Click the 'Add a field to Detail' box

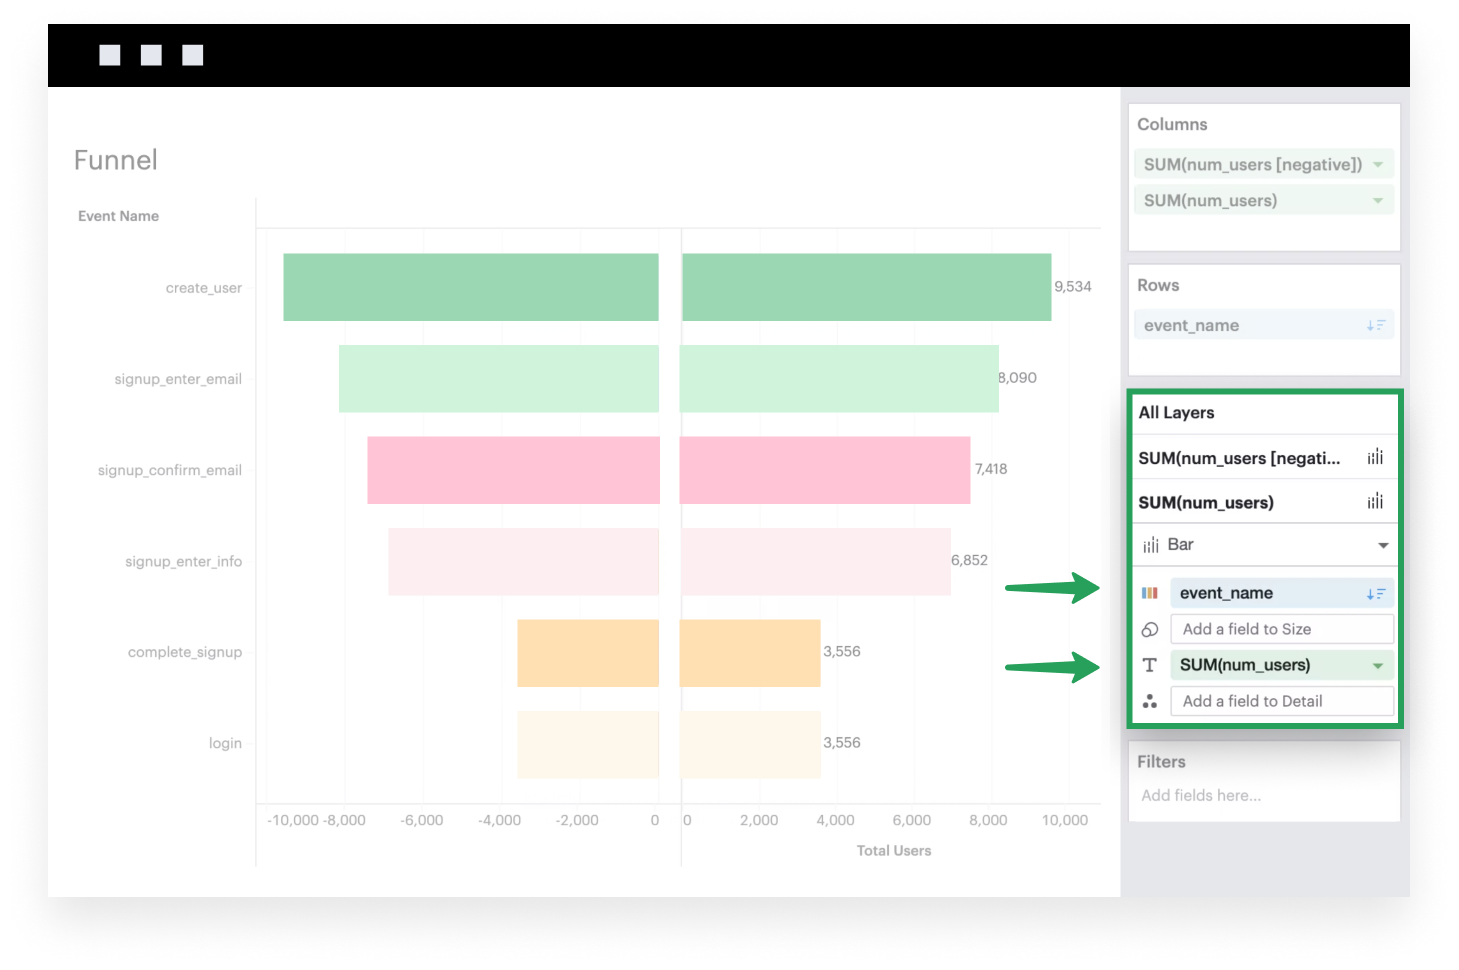[x=1281, y=701]
